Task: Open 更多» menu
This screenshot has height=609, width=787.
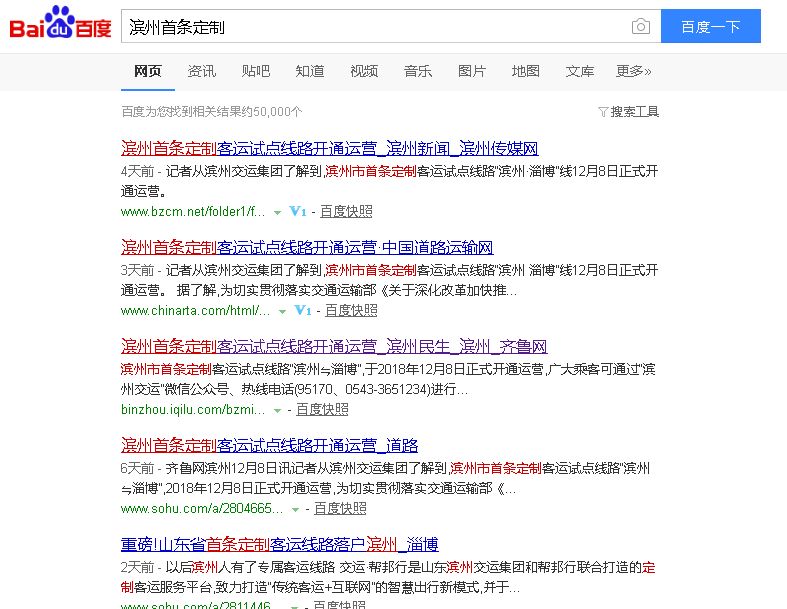Action: [x=633, y=71]
